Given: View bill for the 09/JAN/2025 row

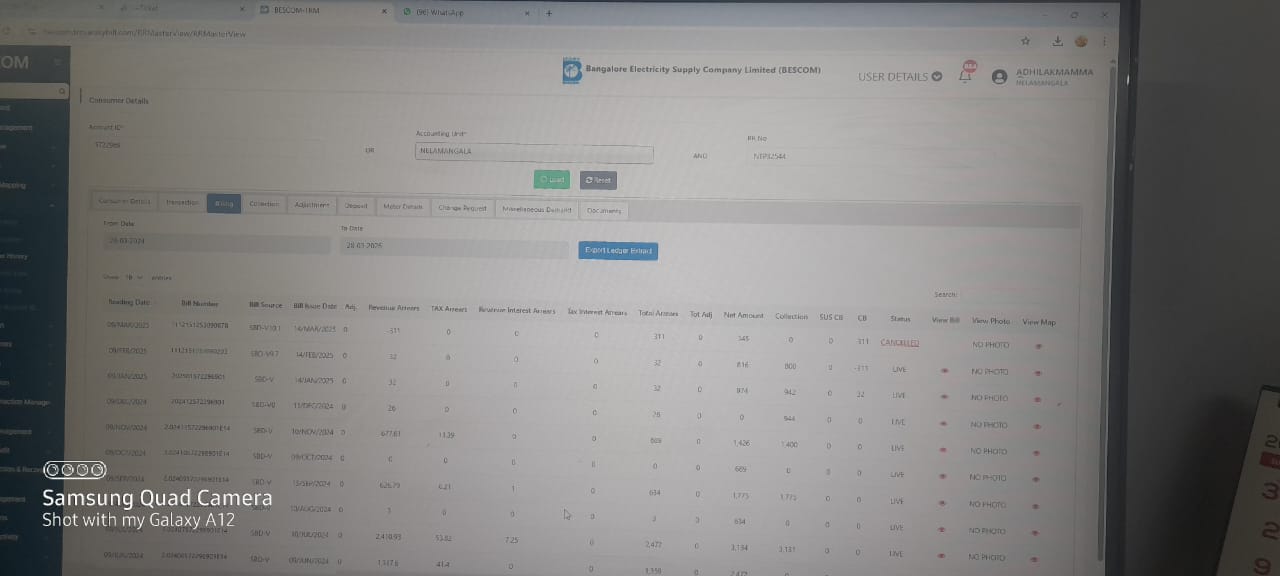Looking at the screenshot, I should pyautogui.click(x=944, y=396).
